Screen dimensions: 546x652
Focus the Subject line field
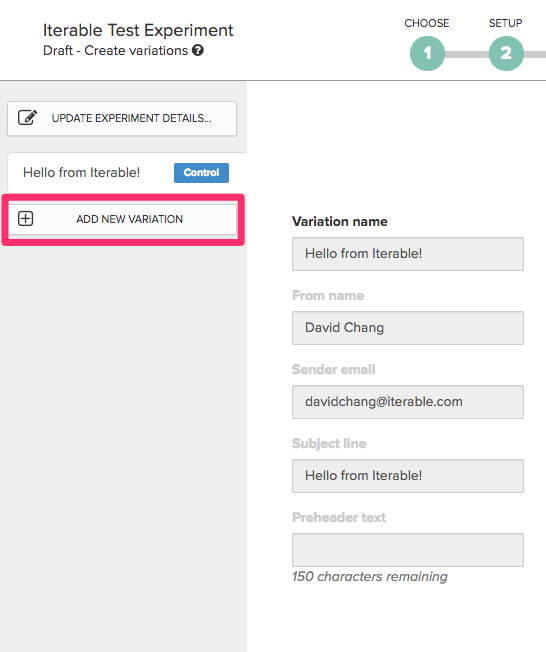click(408, 476)
